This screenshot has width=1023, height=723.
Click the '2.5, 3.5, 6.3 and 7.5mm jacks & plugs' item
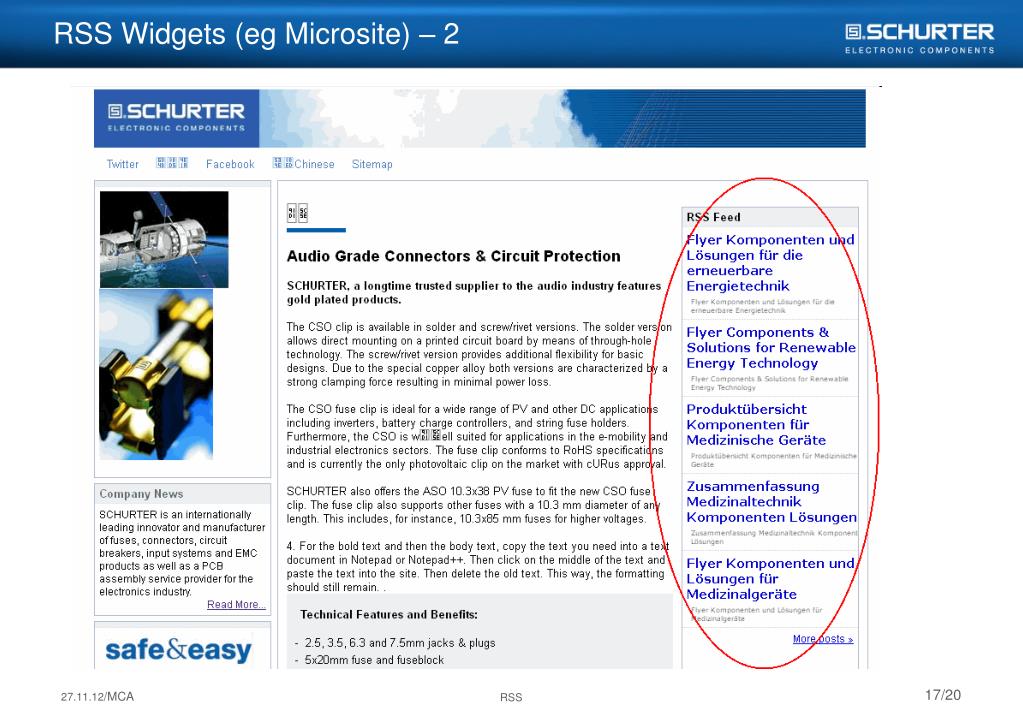pyautogui.click(x=400, y=643)
